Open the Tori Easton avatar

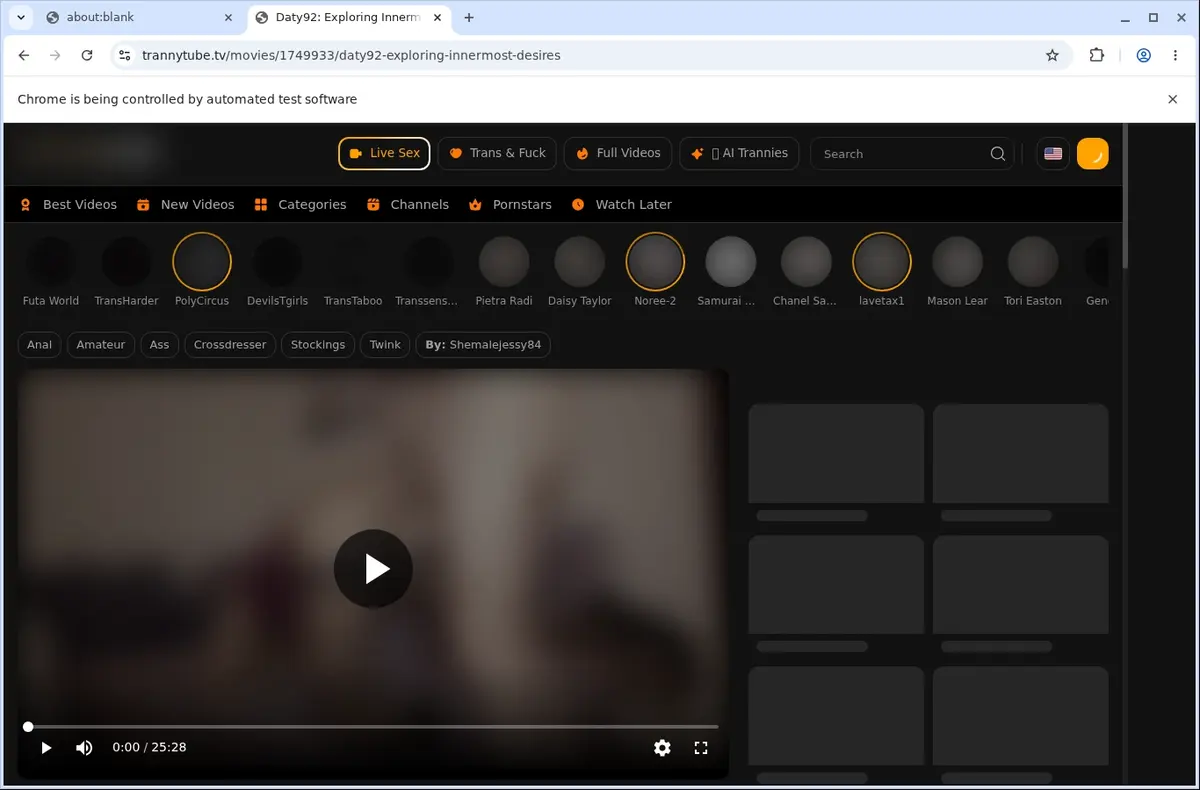pos(1033,262)
